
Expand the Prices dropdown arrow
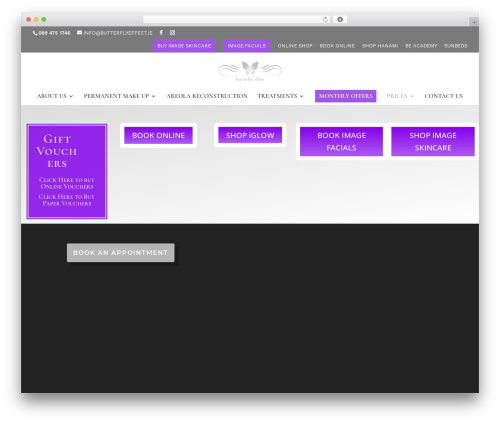[412, 96]
